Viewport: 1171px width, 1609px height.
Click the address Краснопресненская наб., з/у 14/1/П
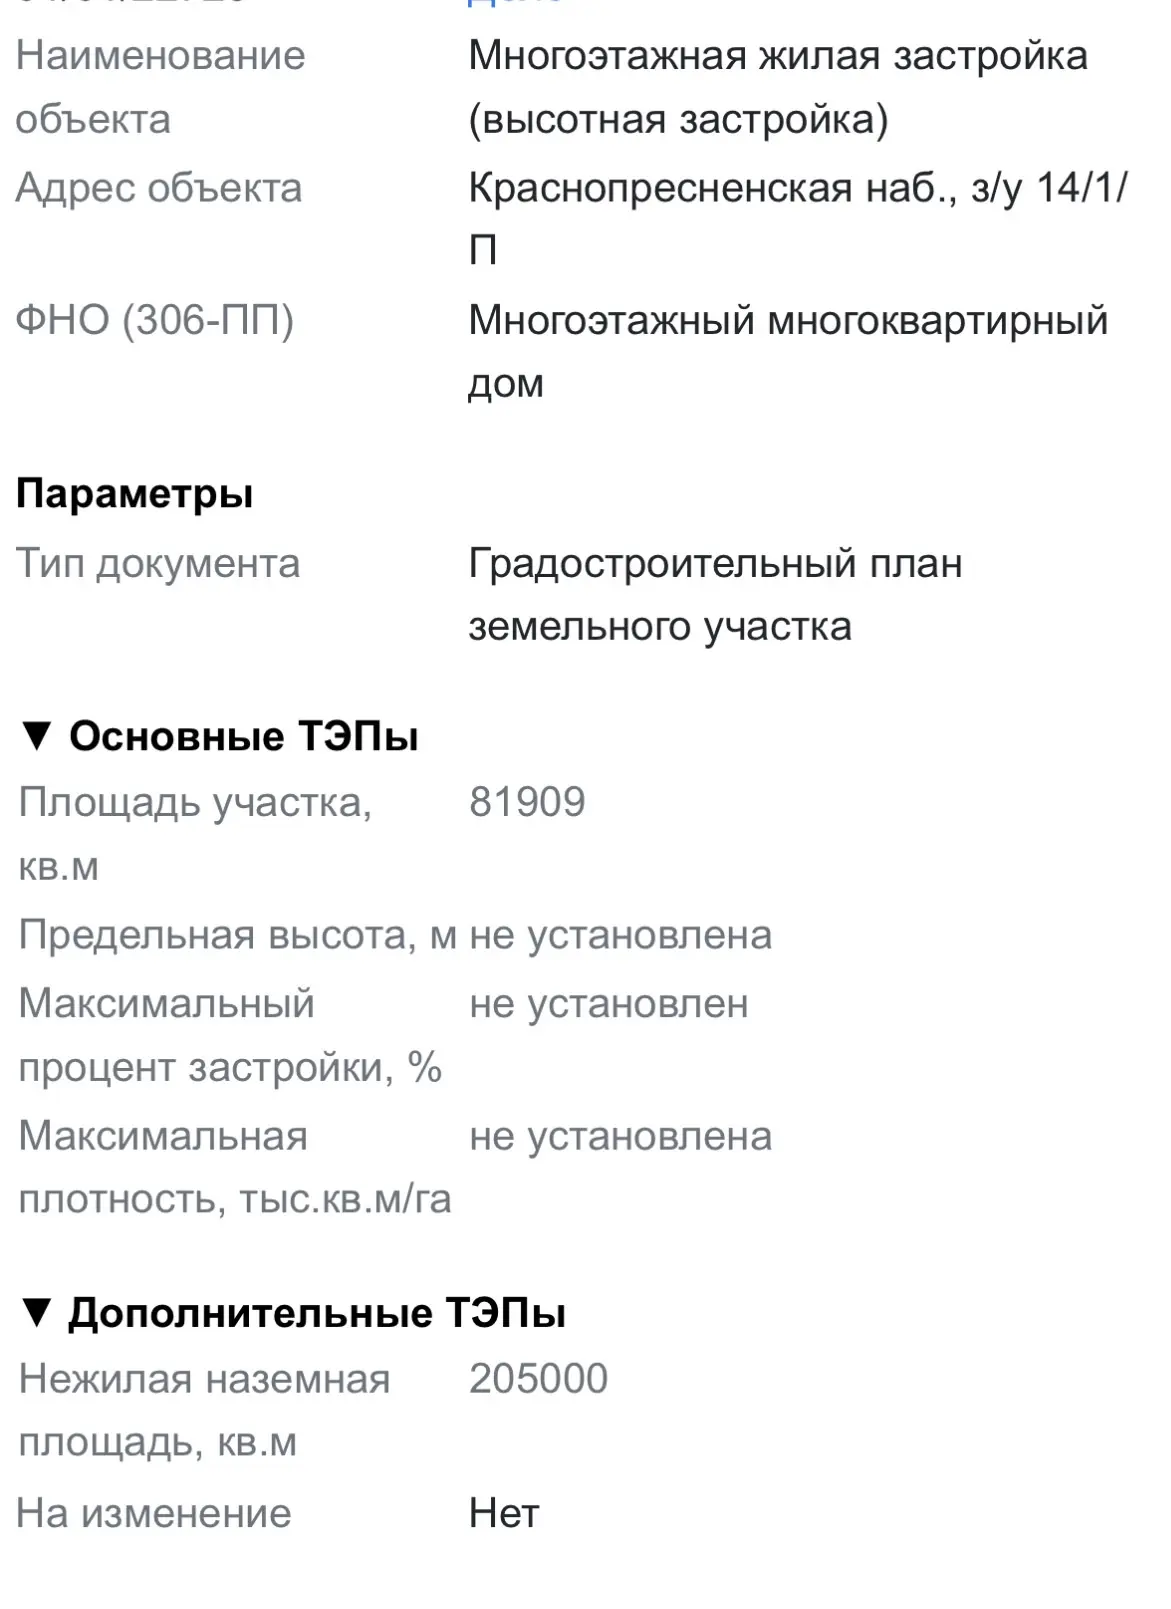point(797,218)
